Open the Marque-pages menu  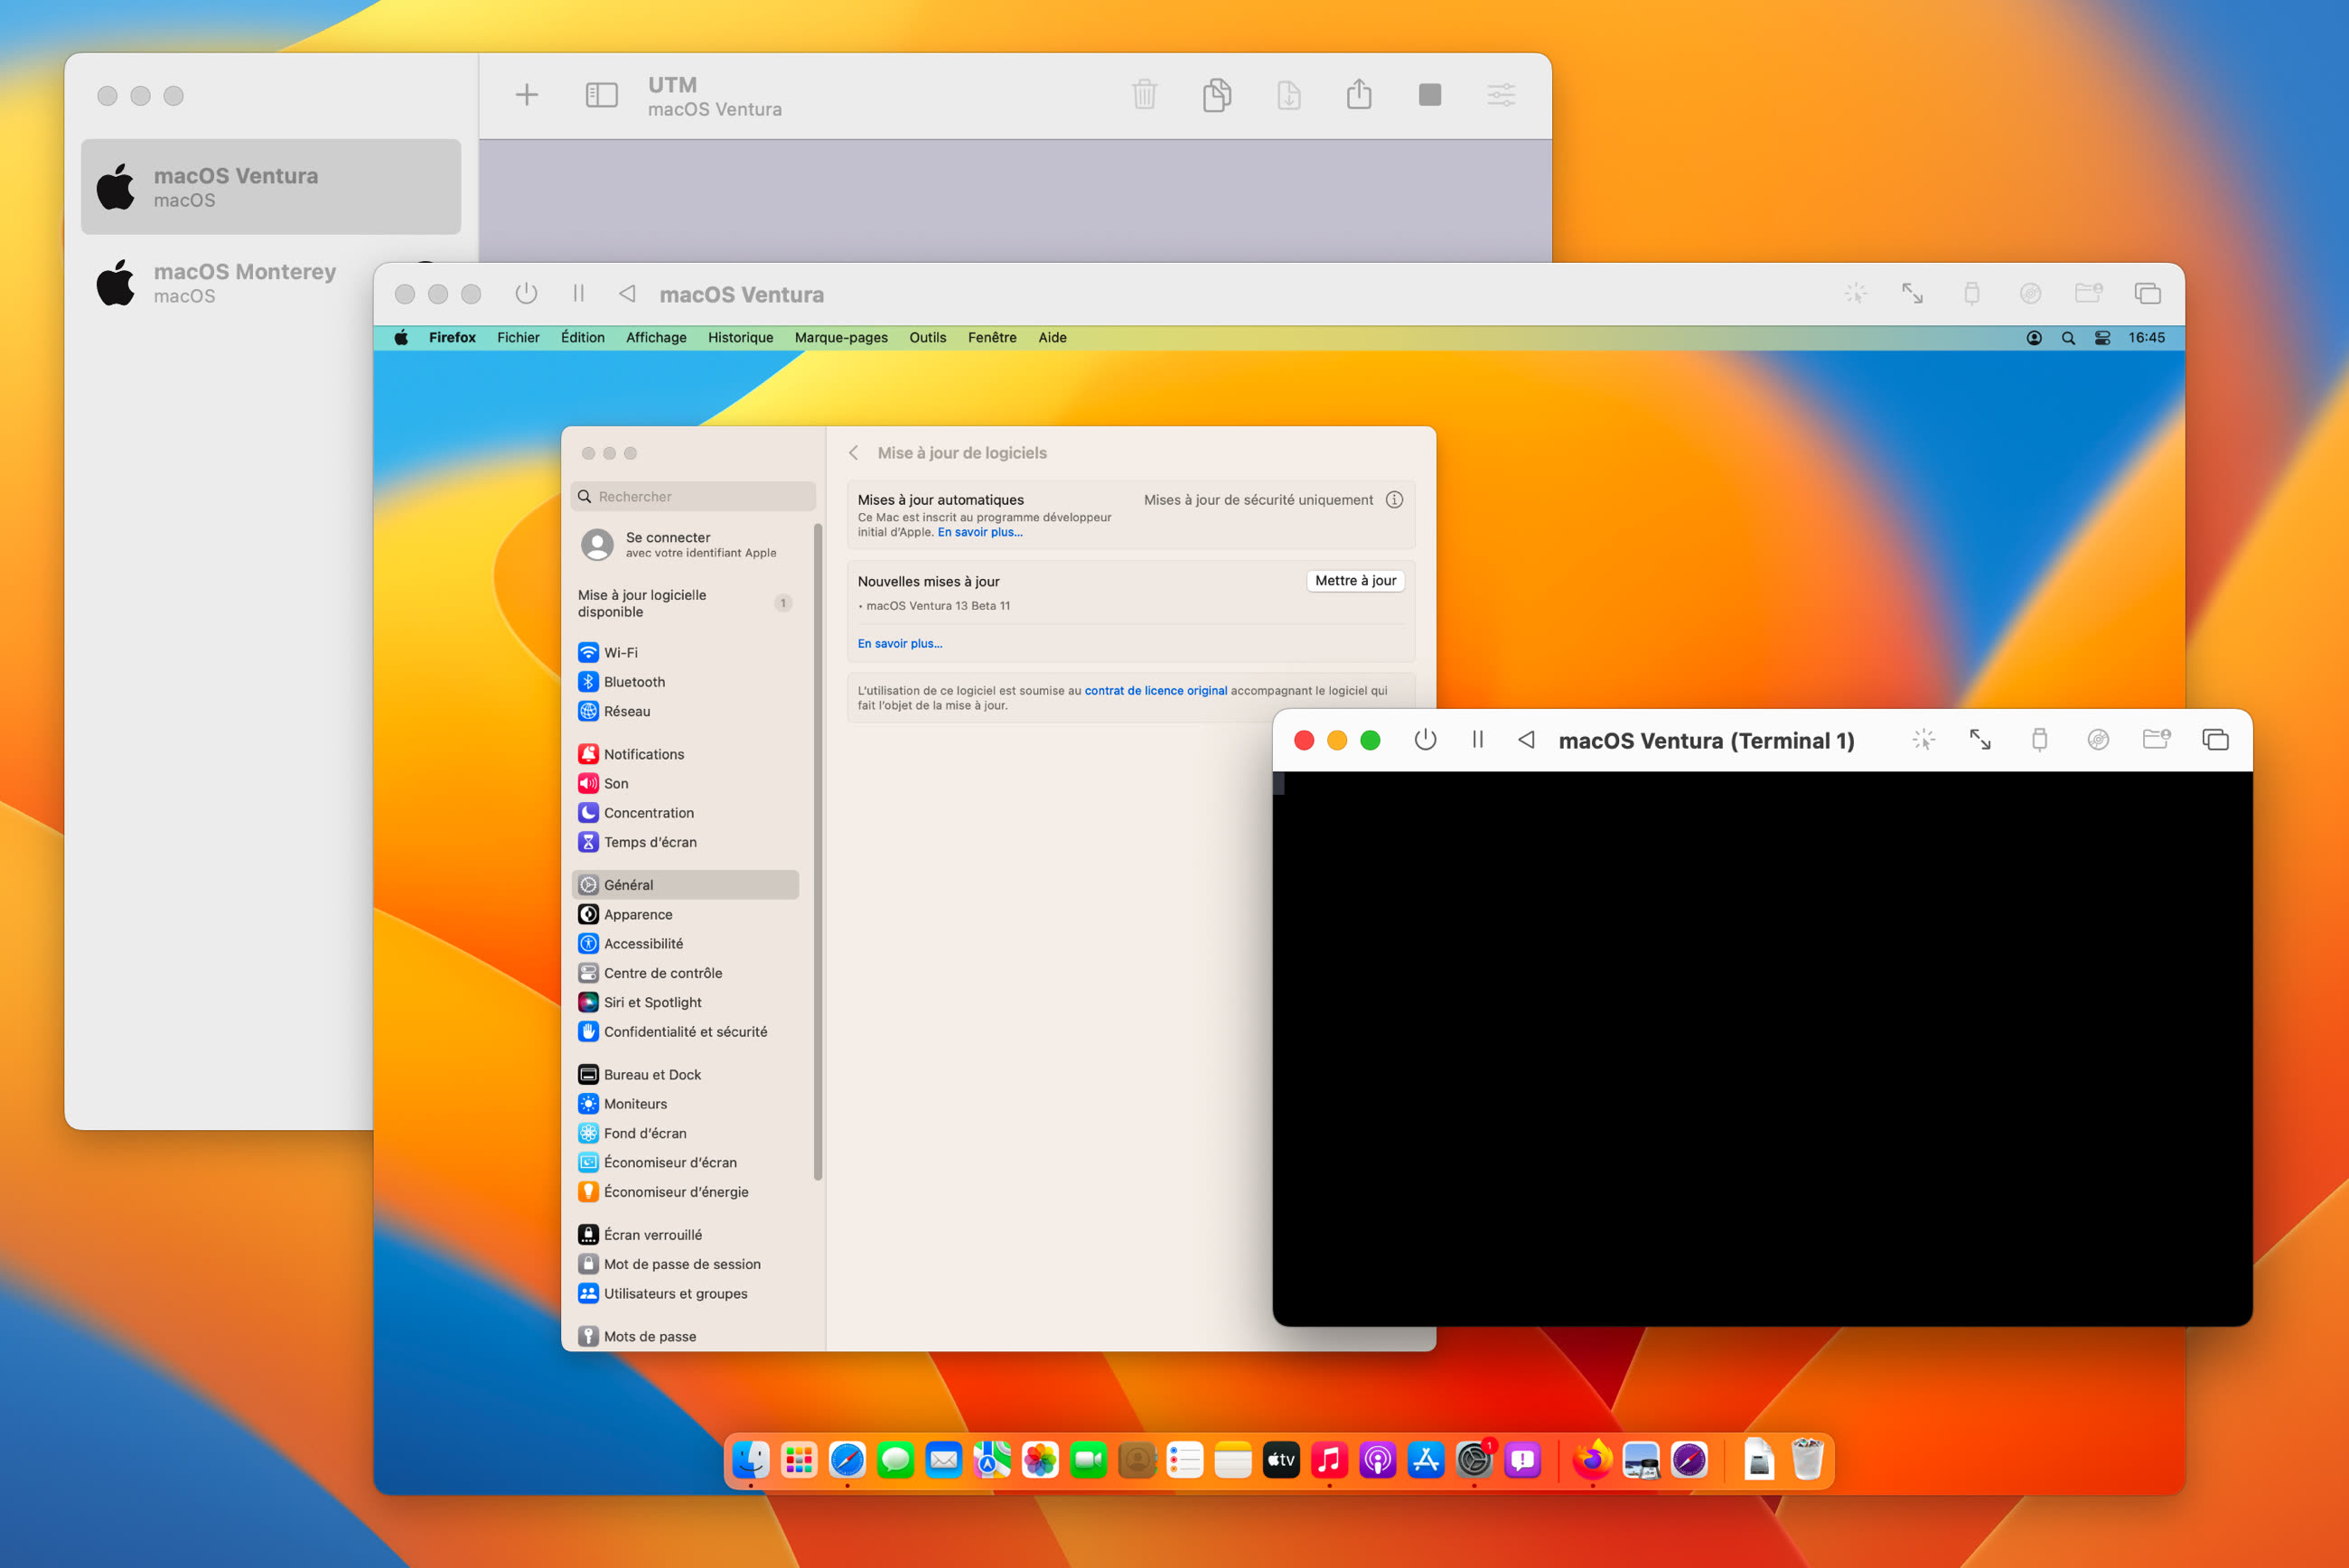[841, 337]
